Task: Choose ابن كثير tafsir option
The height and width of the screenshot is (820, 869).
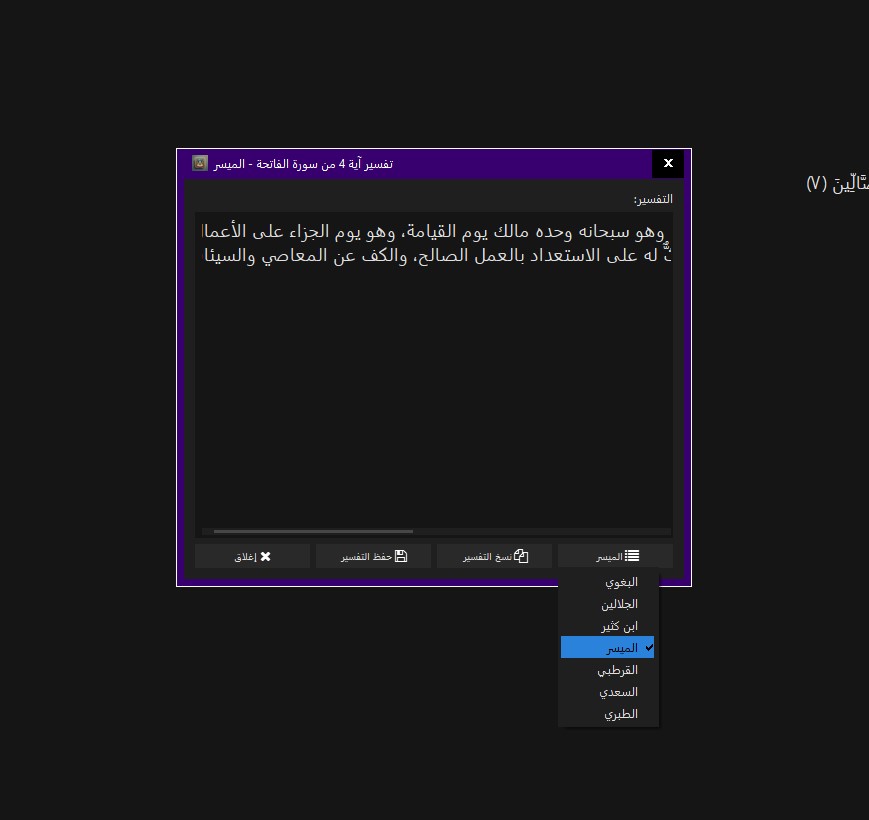Action: [x=607, y=626]
